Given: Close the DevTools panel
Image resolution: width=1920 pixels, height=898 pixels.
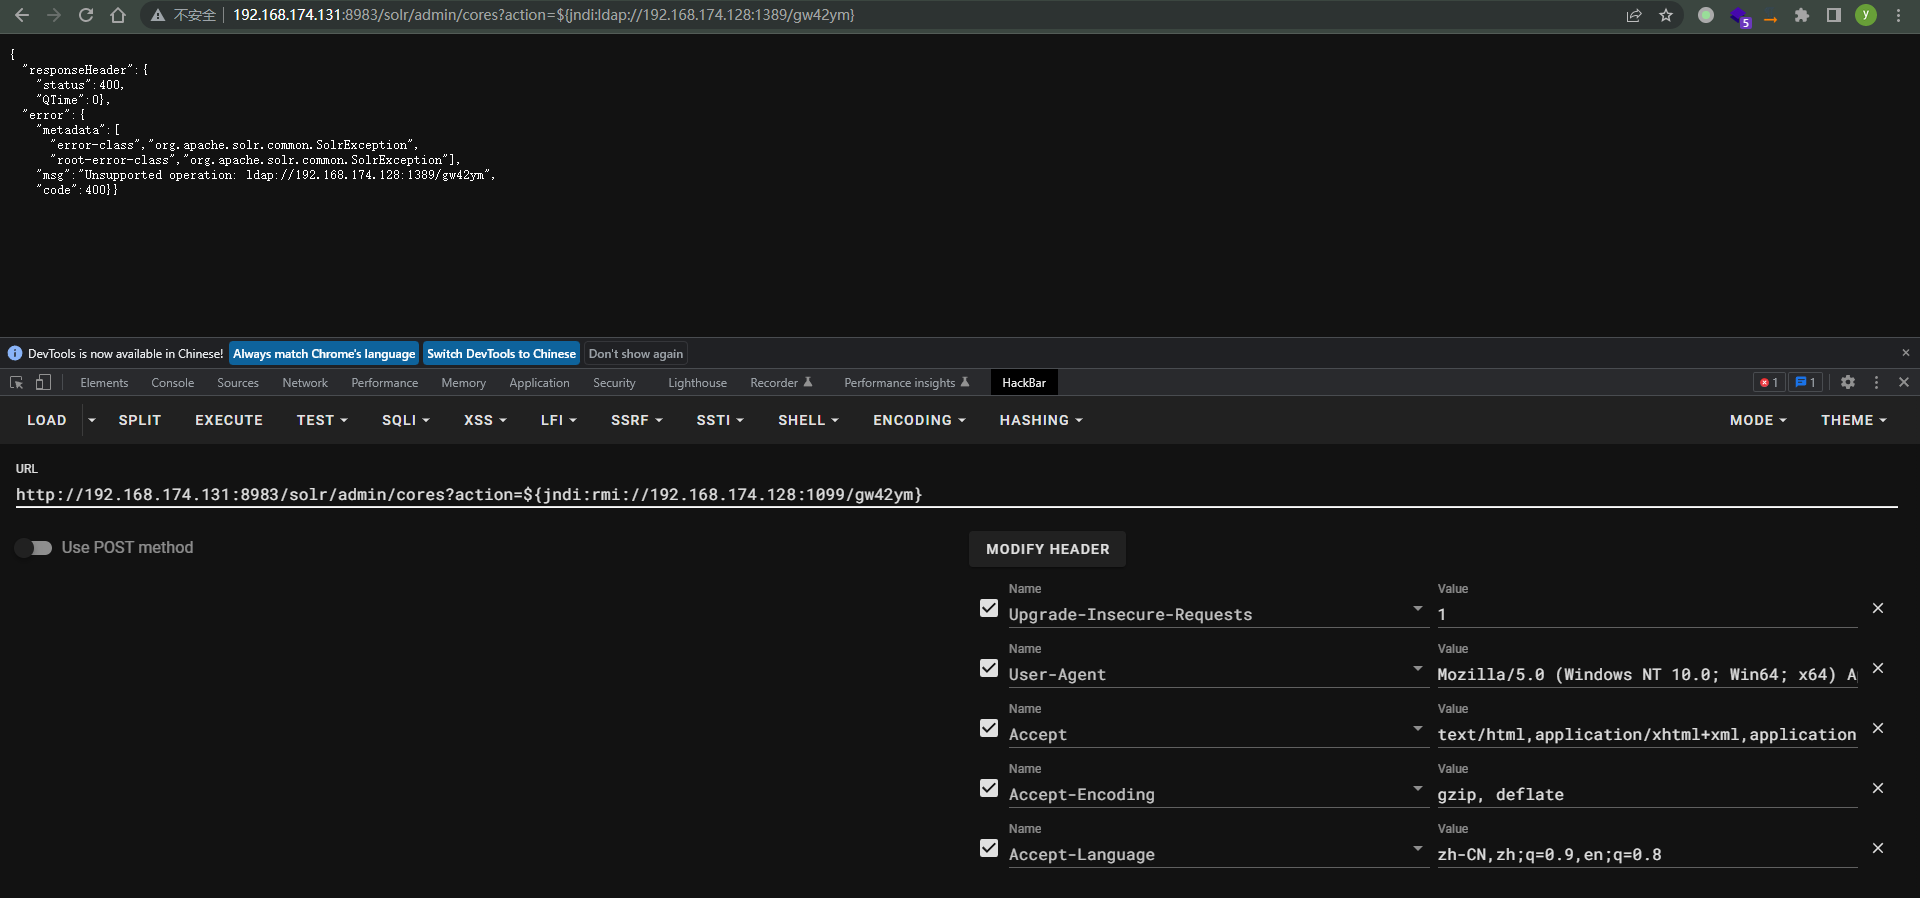Looking at the screenshot, I should point(1904,383).
